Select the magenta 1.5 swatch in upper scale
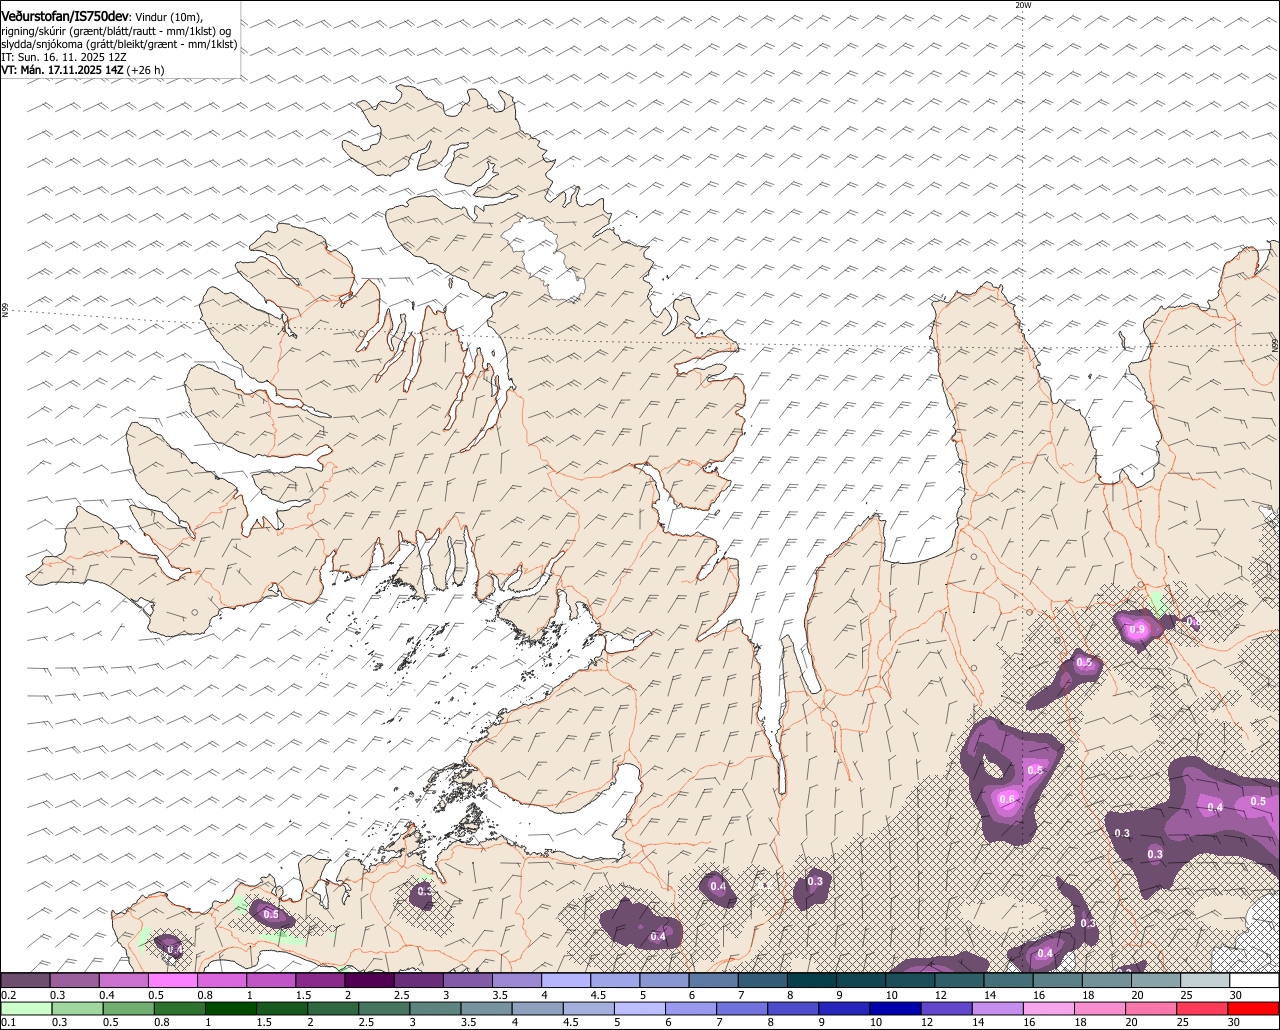1280x1030 pixels. click(x=321, y=980)
